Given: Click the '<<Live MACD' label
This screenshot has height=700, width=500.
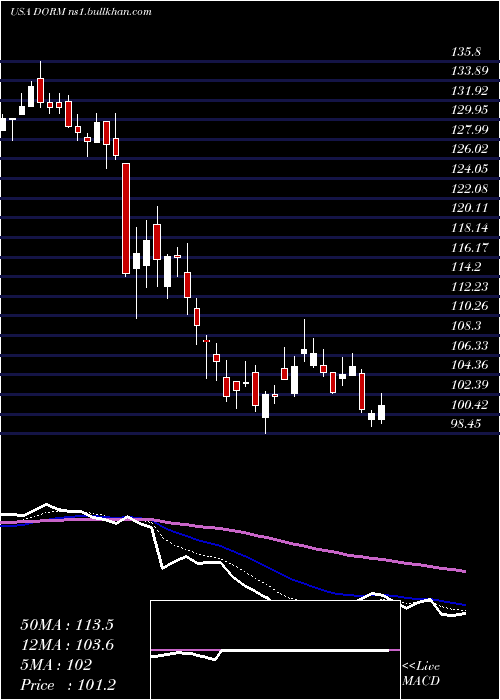Looking at the screenshot, I should coord(421,674).
